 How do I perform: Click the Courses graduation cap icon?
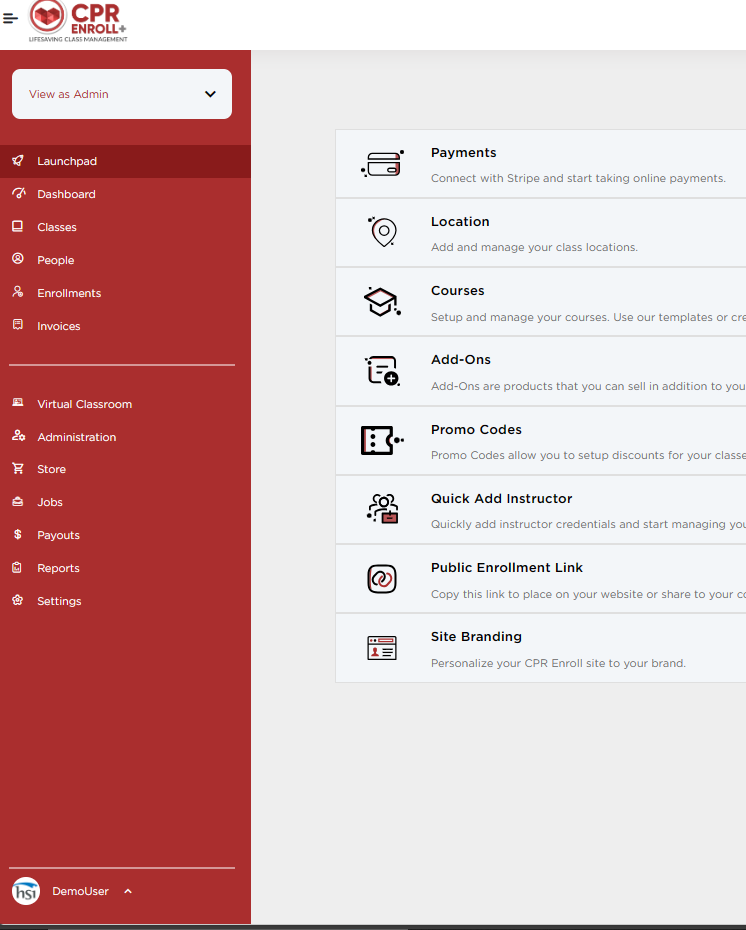click(x=382, y=302)
